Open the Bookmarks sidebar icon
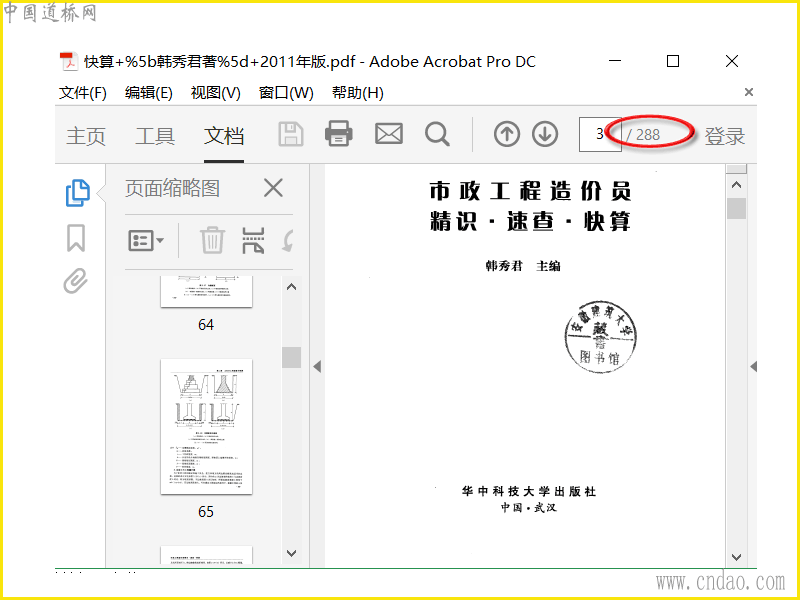 pyautogui.click(x=76, y=238)
